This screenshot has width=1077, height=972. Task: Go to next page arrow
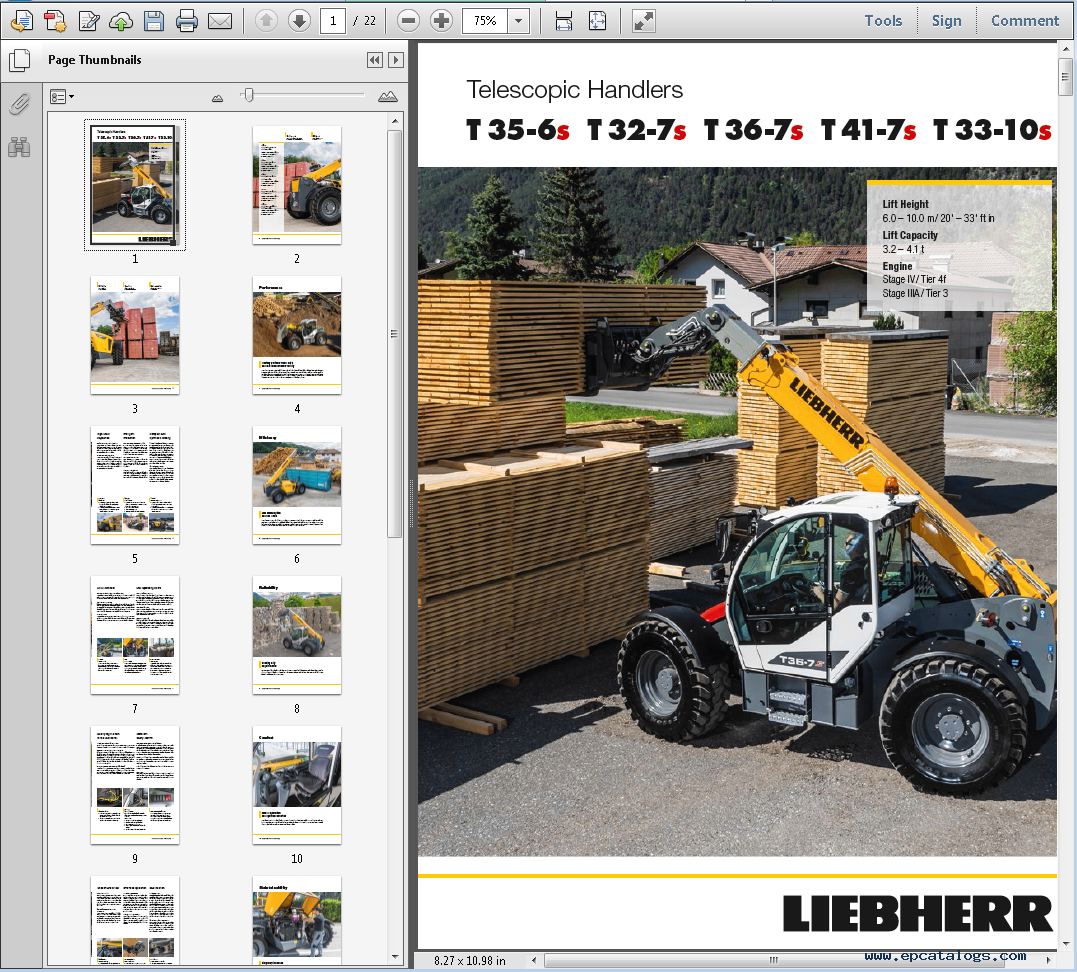click(299, 21)
